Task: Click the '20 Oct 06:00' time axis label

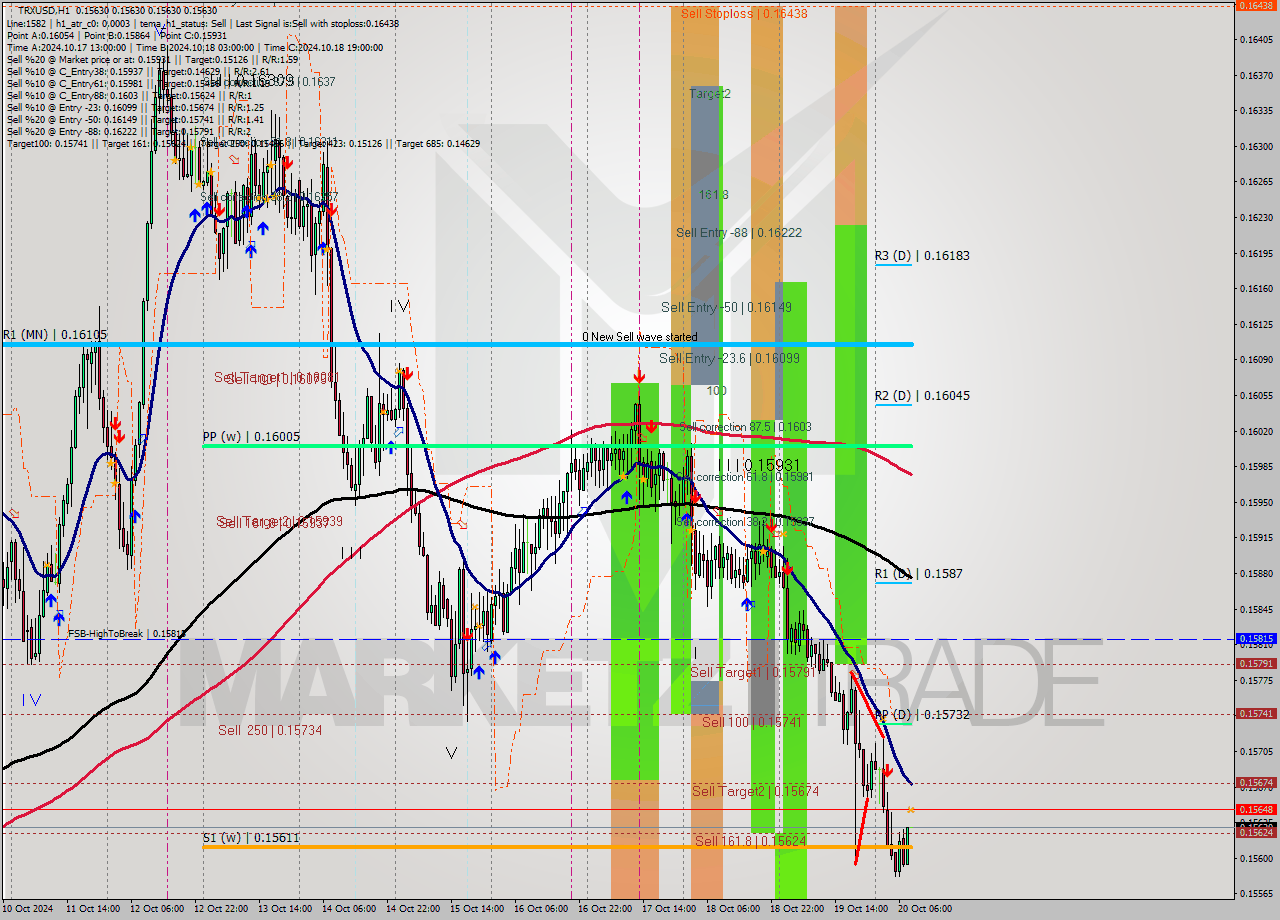Action: [x=925, y=909]
